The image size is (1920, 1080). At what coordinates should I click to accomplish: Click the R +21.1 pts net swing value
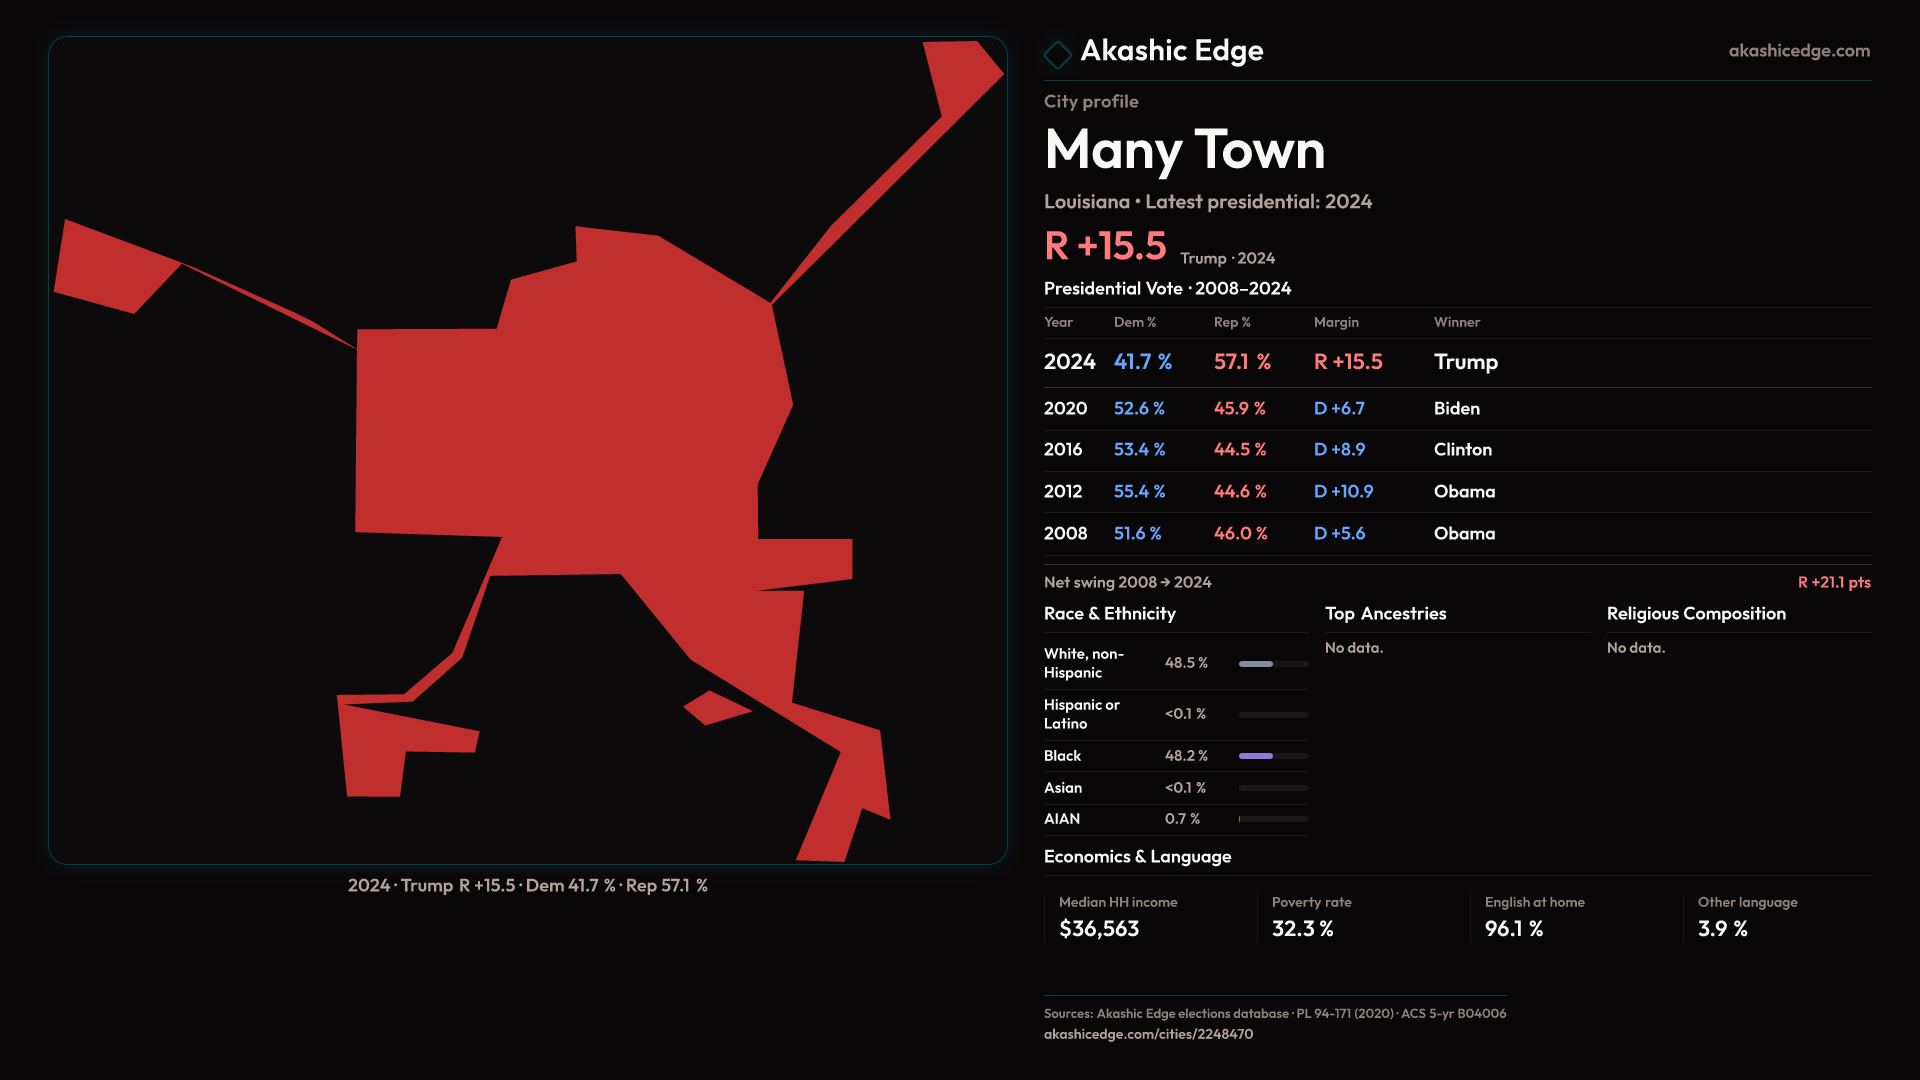point(1833,582)
